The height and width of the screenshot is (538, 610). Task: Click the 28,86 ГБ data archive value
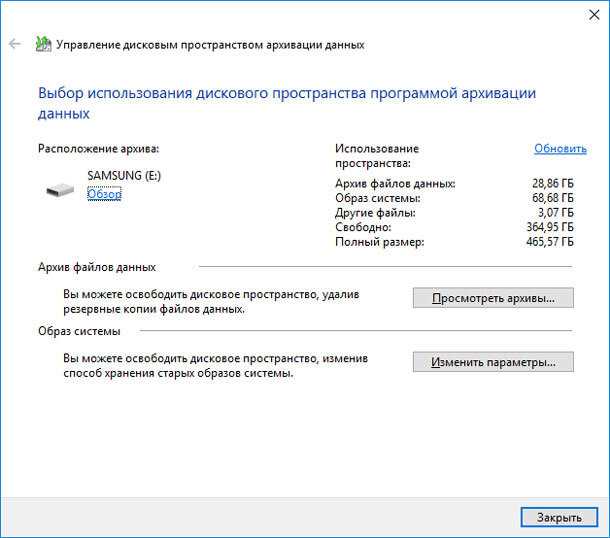[x=553, y=183]
